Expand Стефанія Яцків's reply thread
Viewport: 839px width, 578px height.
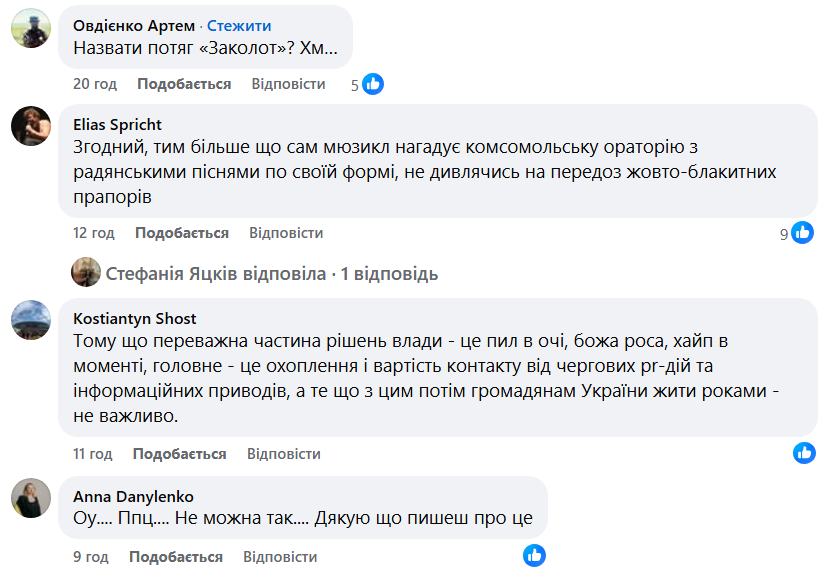click(272, 274)
